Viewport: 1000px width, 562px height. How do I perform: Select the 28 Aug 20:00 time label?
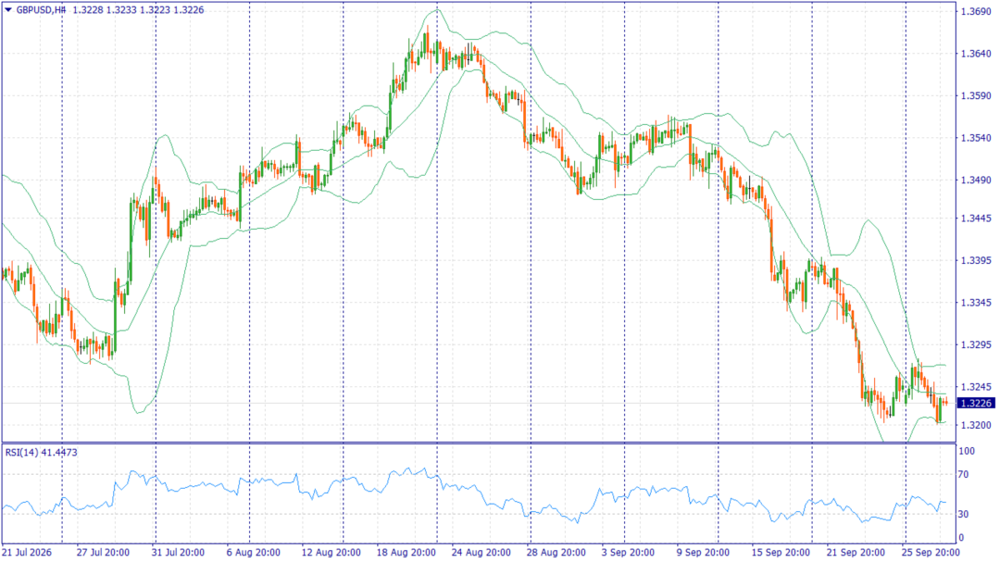(x=556, y=552)
